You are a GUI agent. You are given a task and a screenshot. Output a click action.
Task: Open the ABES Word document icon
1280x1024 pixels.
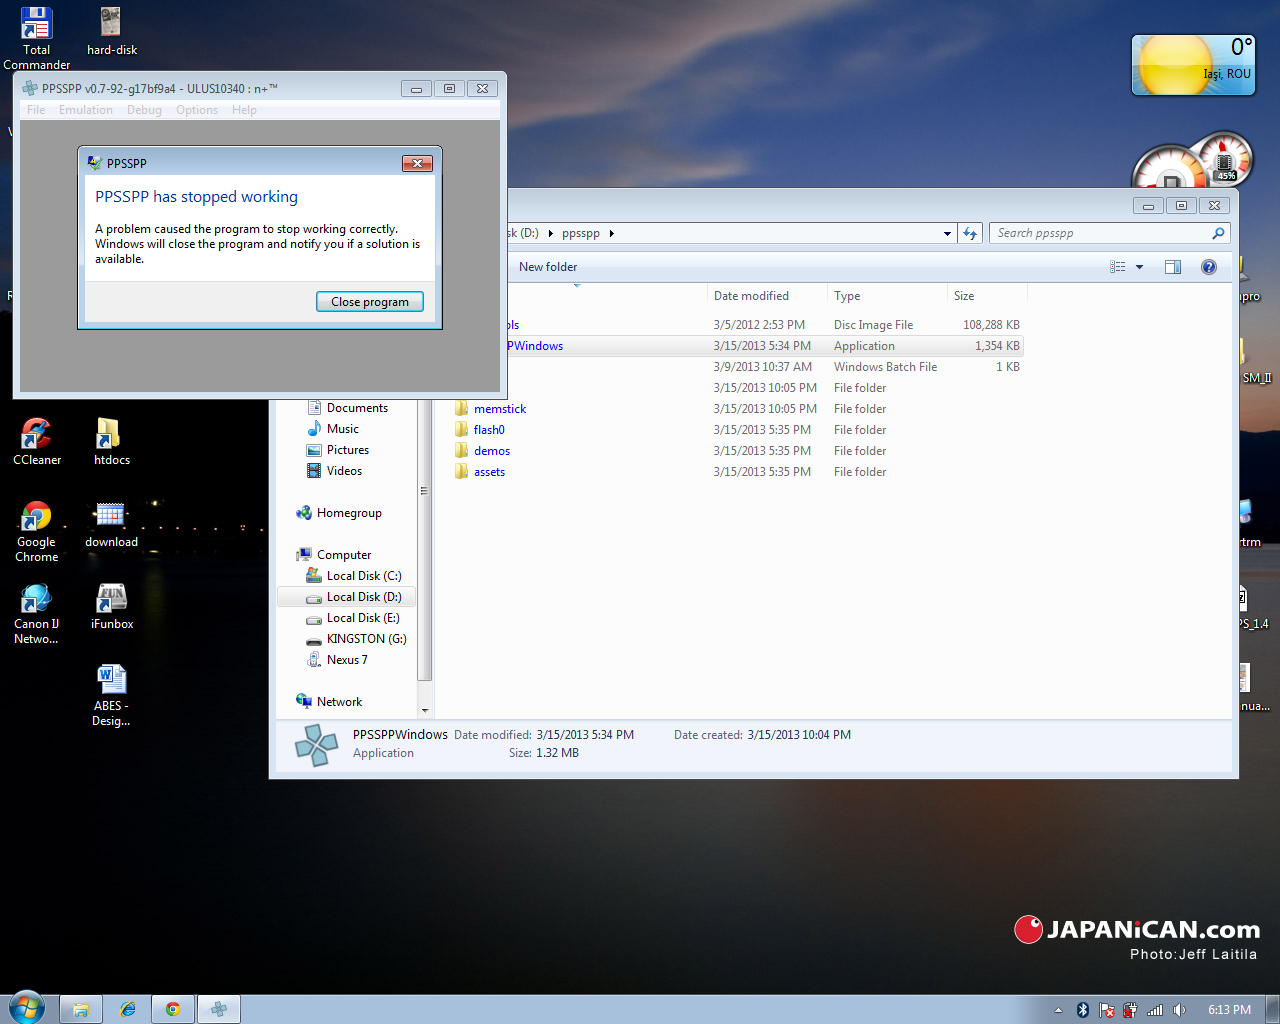(111, 696)
